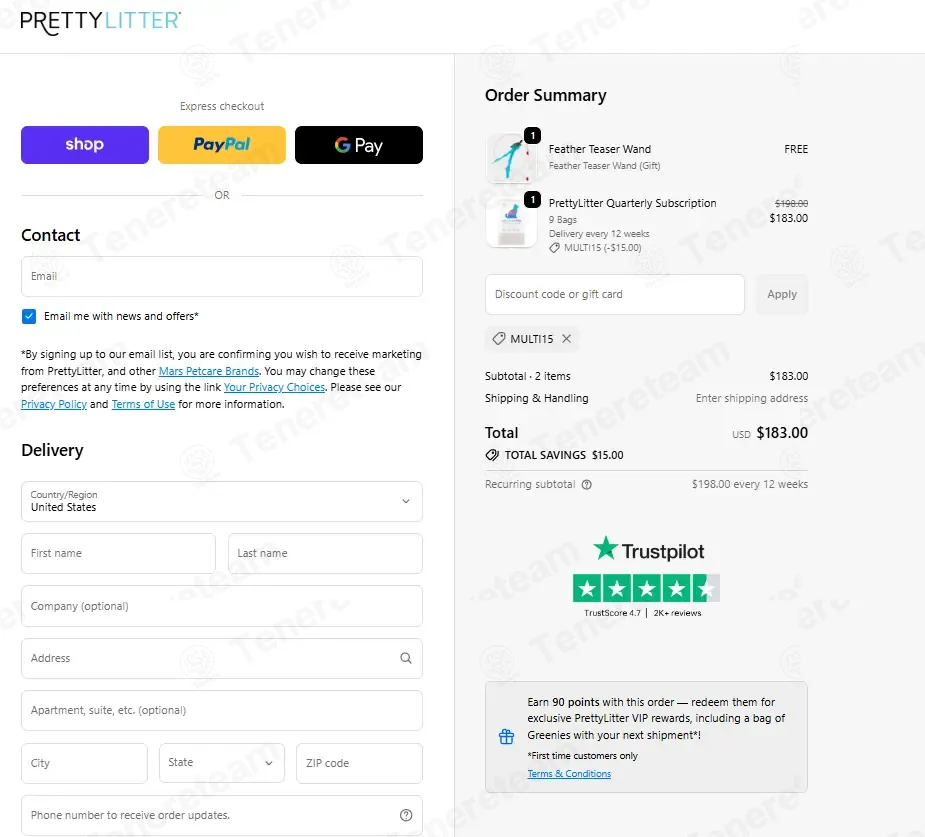
Task: Click the address search magnifier icon
Action: [406, 658]
